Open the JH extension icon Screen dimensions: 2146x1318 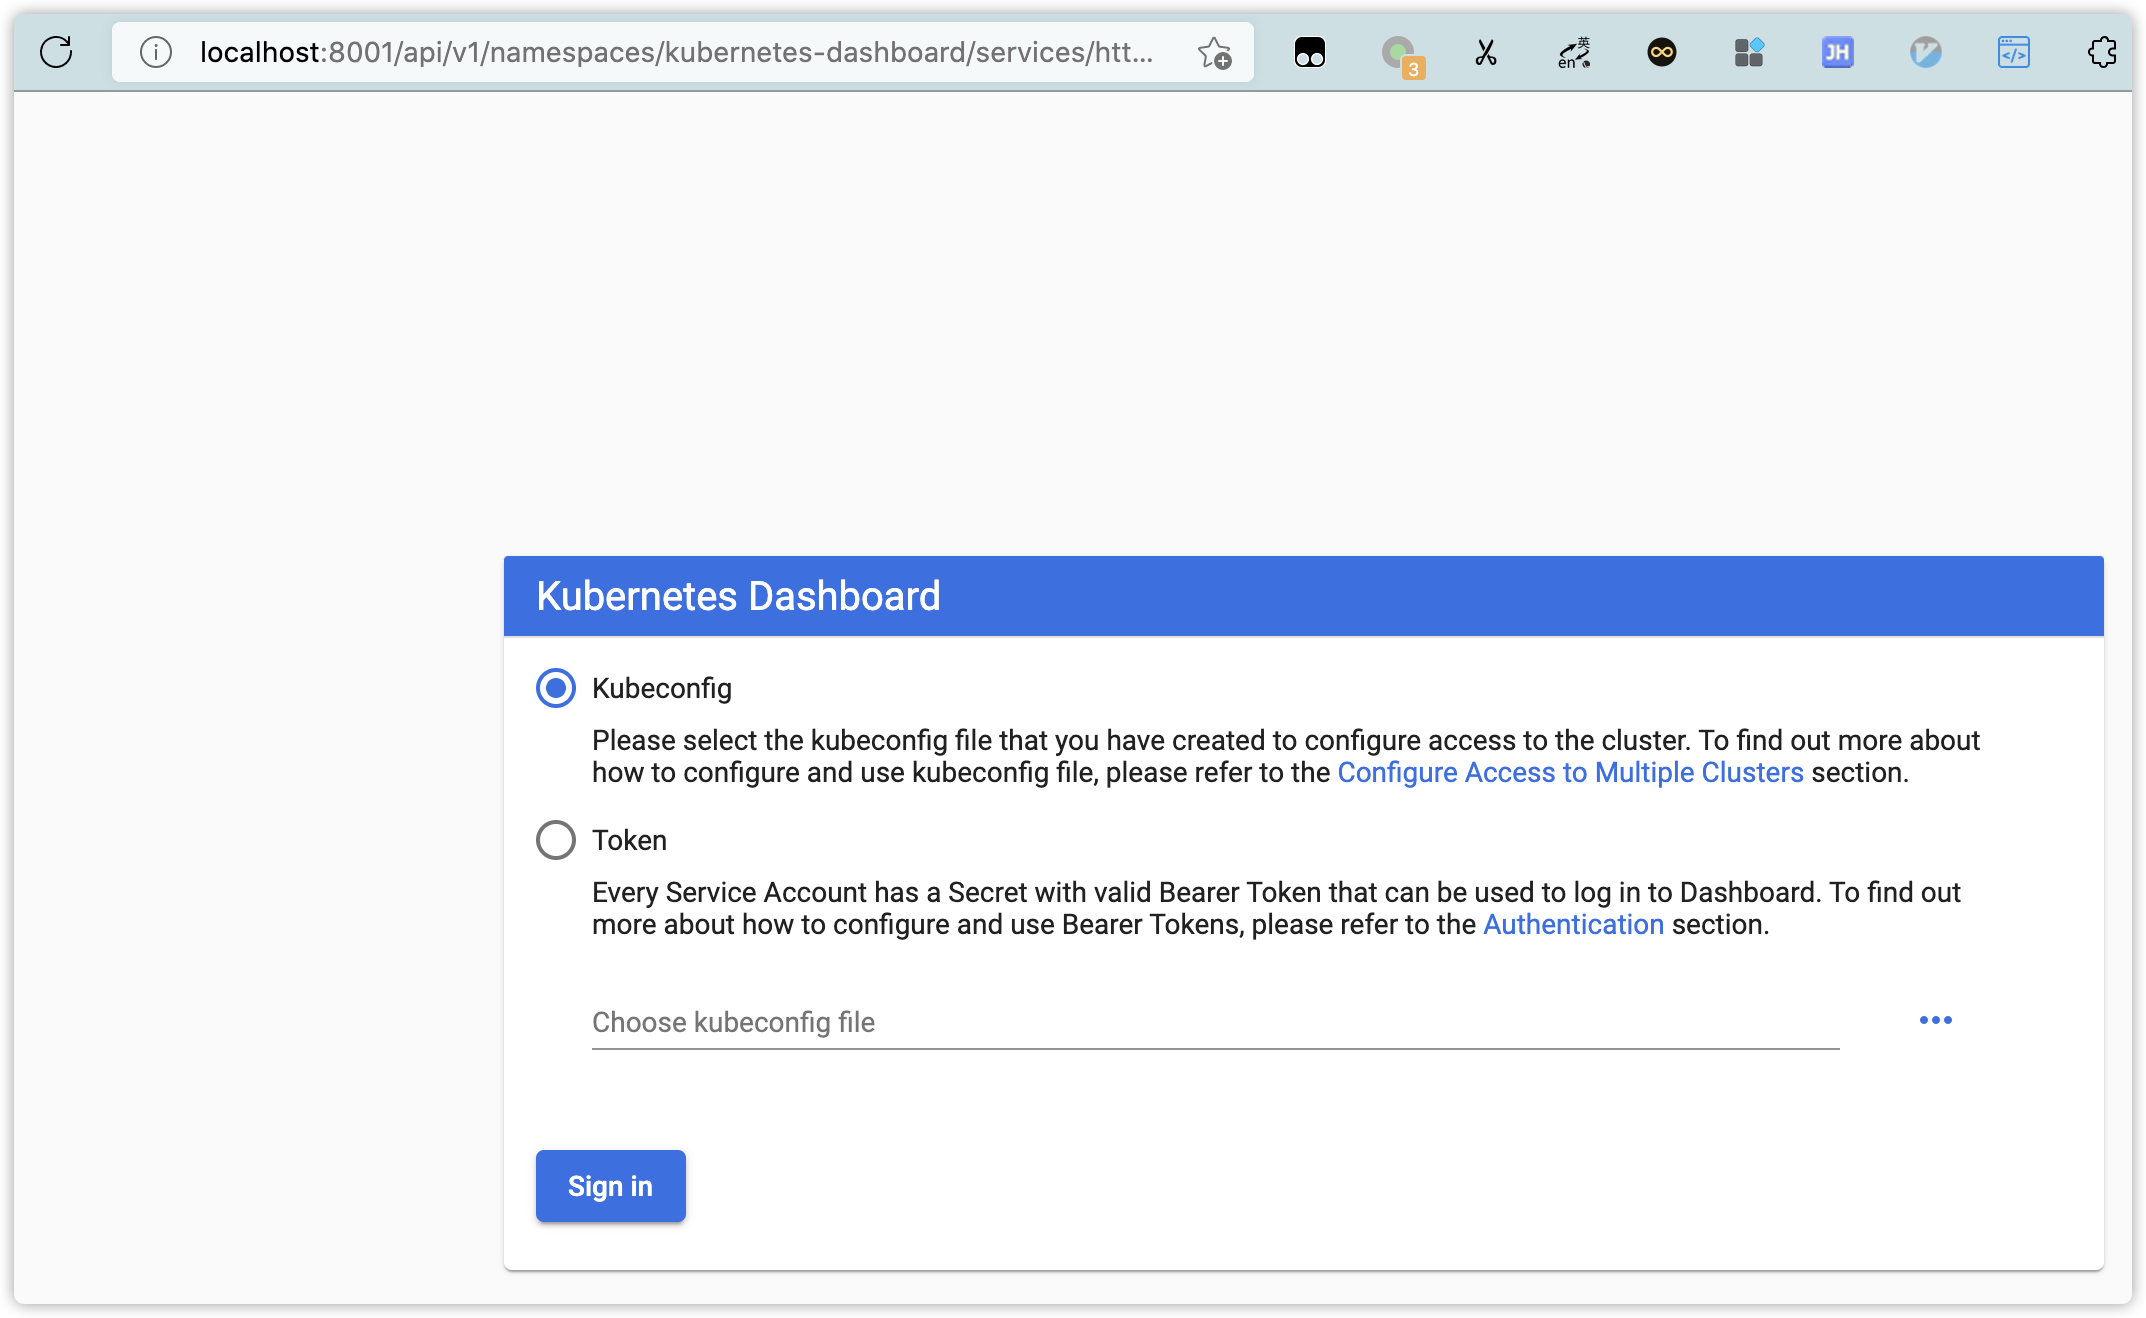click(1837, 52)
